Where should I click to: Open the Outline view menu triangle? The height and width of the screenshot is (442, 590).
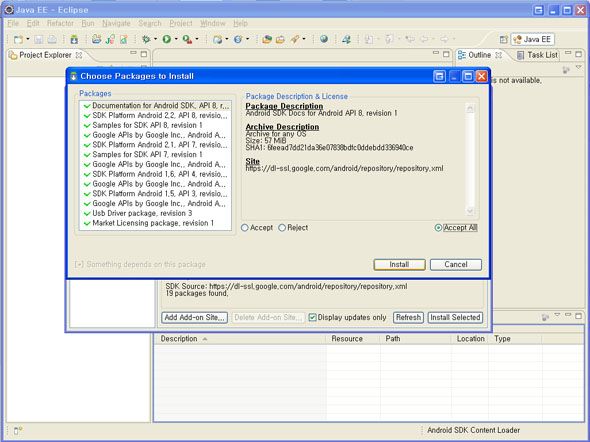579,68
